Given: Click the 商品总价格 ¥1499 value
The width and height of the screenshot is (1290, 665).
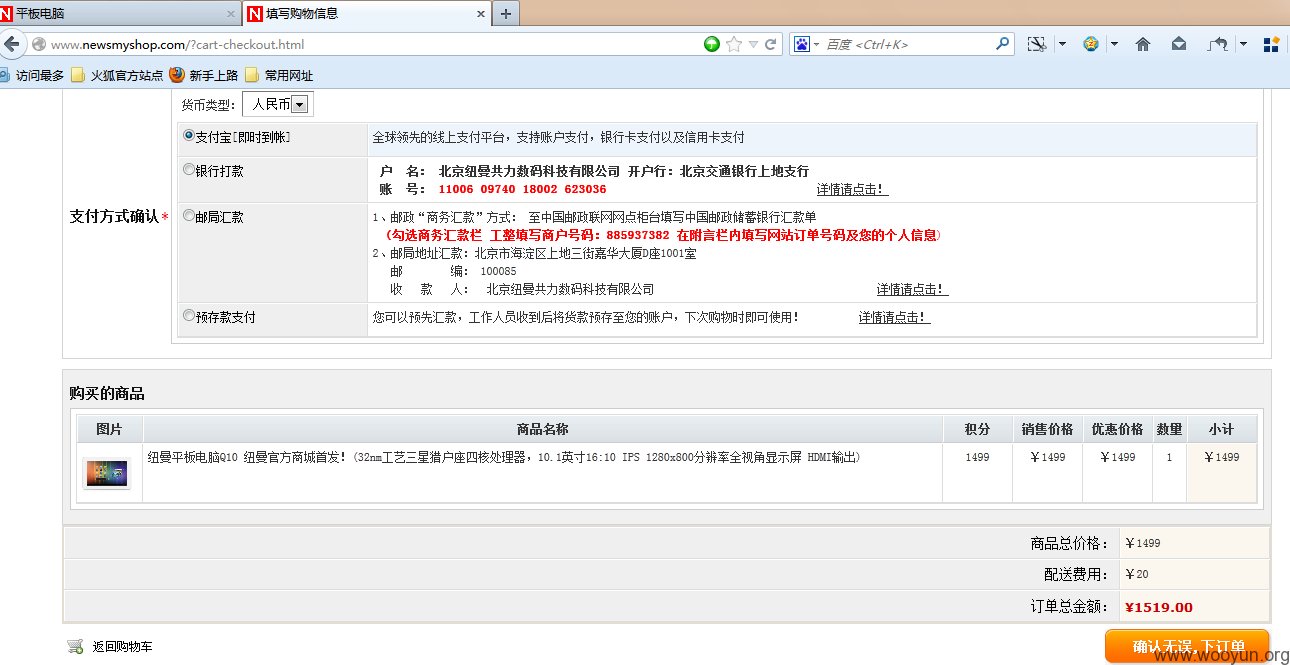Looking at the screenshot, I should tap(1143, 543).
